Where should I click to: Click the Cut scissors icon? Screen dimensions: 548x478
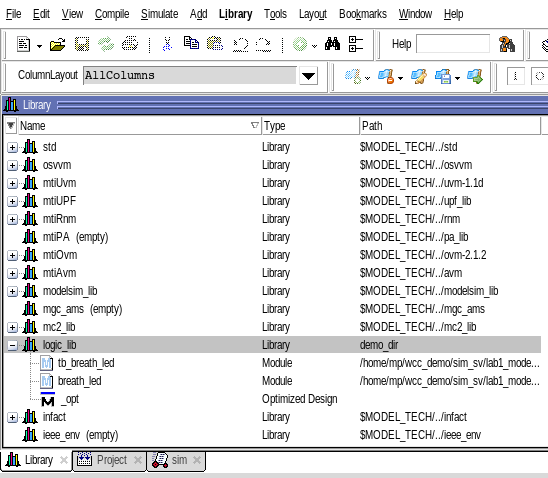click(167, 45)
